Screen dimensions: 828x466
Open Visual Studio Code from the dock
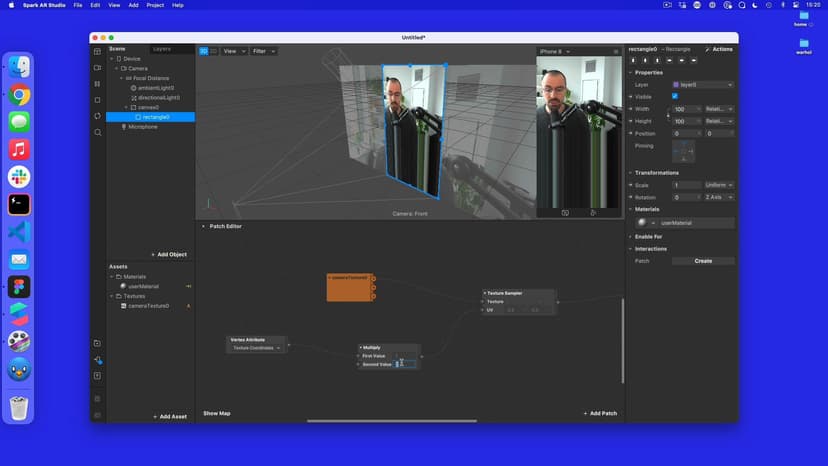(x=19, y=232)
